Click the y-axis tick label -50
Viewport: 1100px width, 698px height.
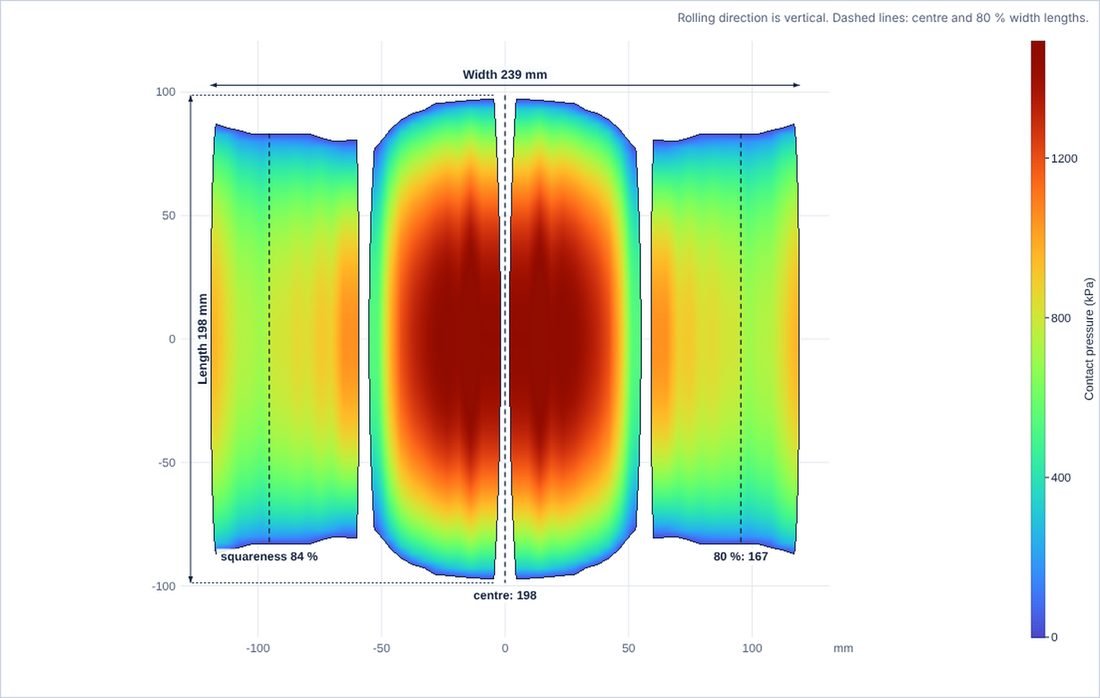[165, 462]
